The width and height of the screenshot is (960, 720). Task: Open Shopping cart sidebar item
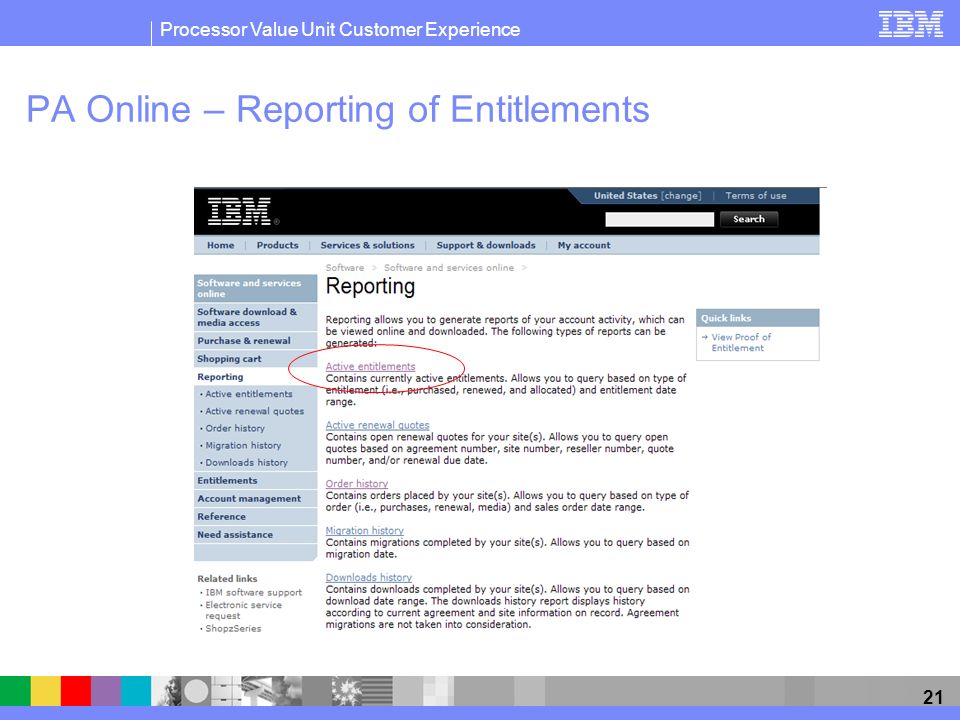coord(255,359)
